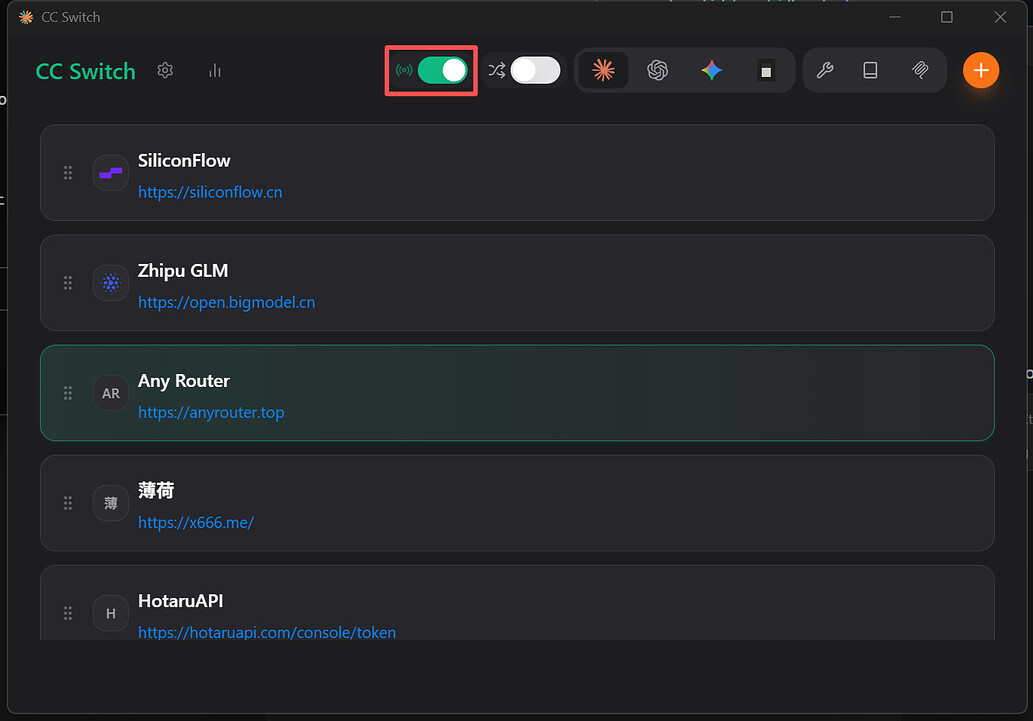Open https://open.bigmodel.cn link
The width and height of the screenshot is (1033, 721).
coord(227,303)
